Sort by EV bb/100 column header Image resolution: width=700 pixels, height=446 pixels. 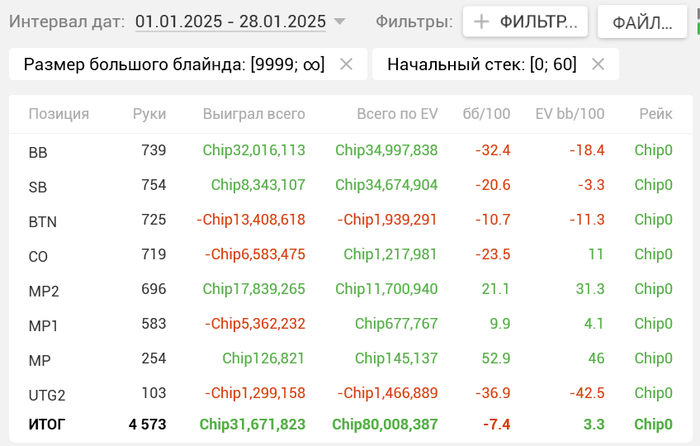coord(570,114)
